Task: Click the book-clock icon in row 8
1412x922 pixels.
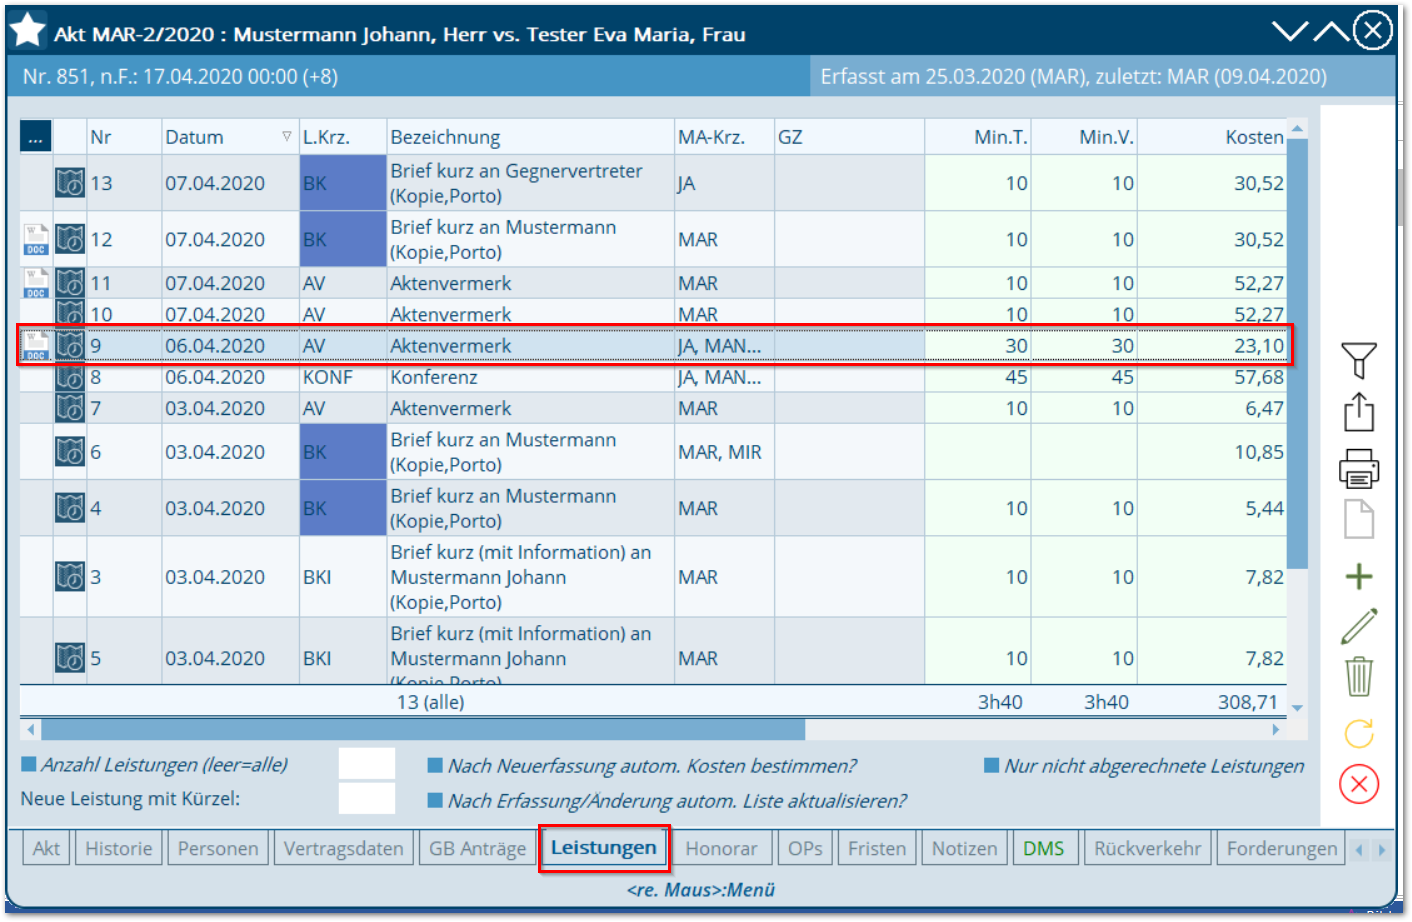Action: click(x=70, y=377)
